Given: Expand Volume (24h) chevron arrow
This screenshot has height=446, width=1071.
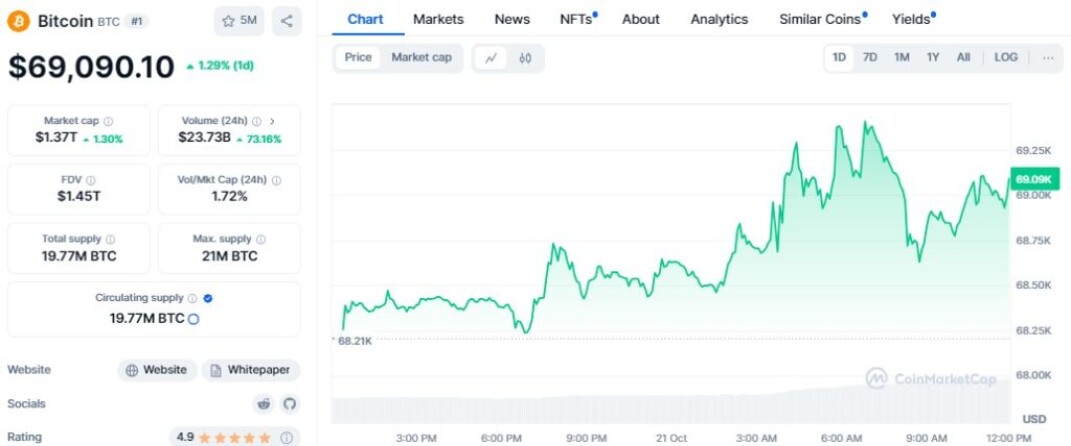Looking at the screenshot, I should click(x=272, y=121).
